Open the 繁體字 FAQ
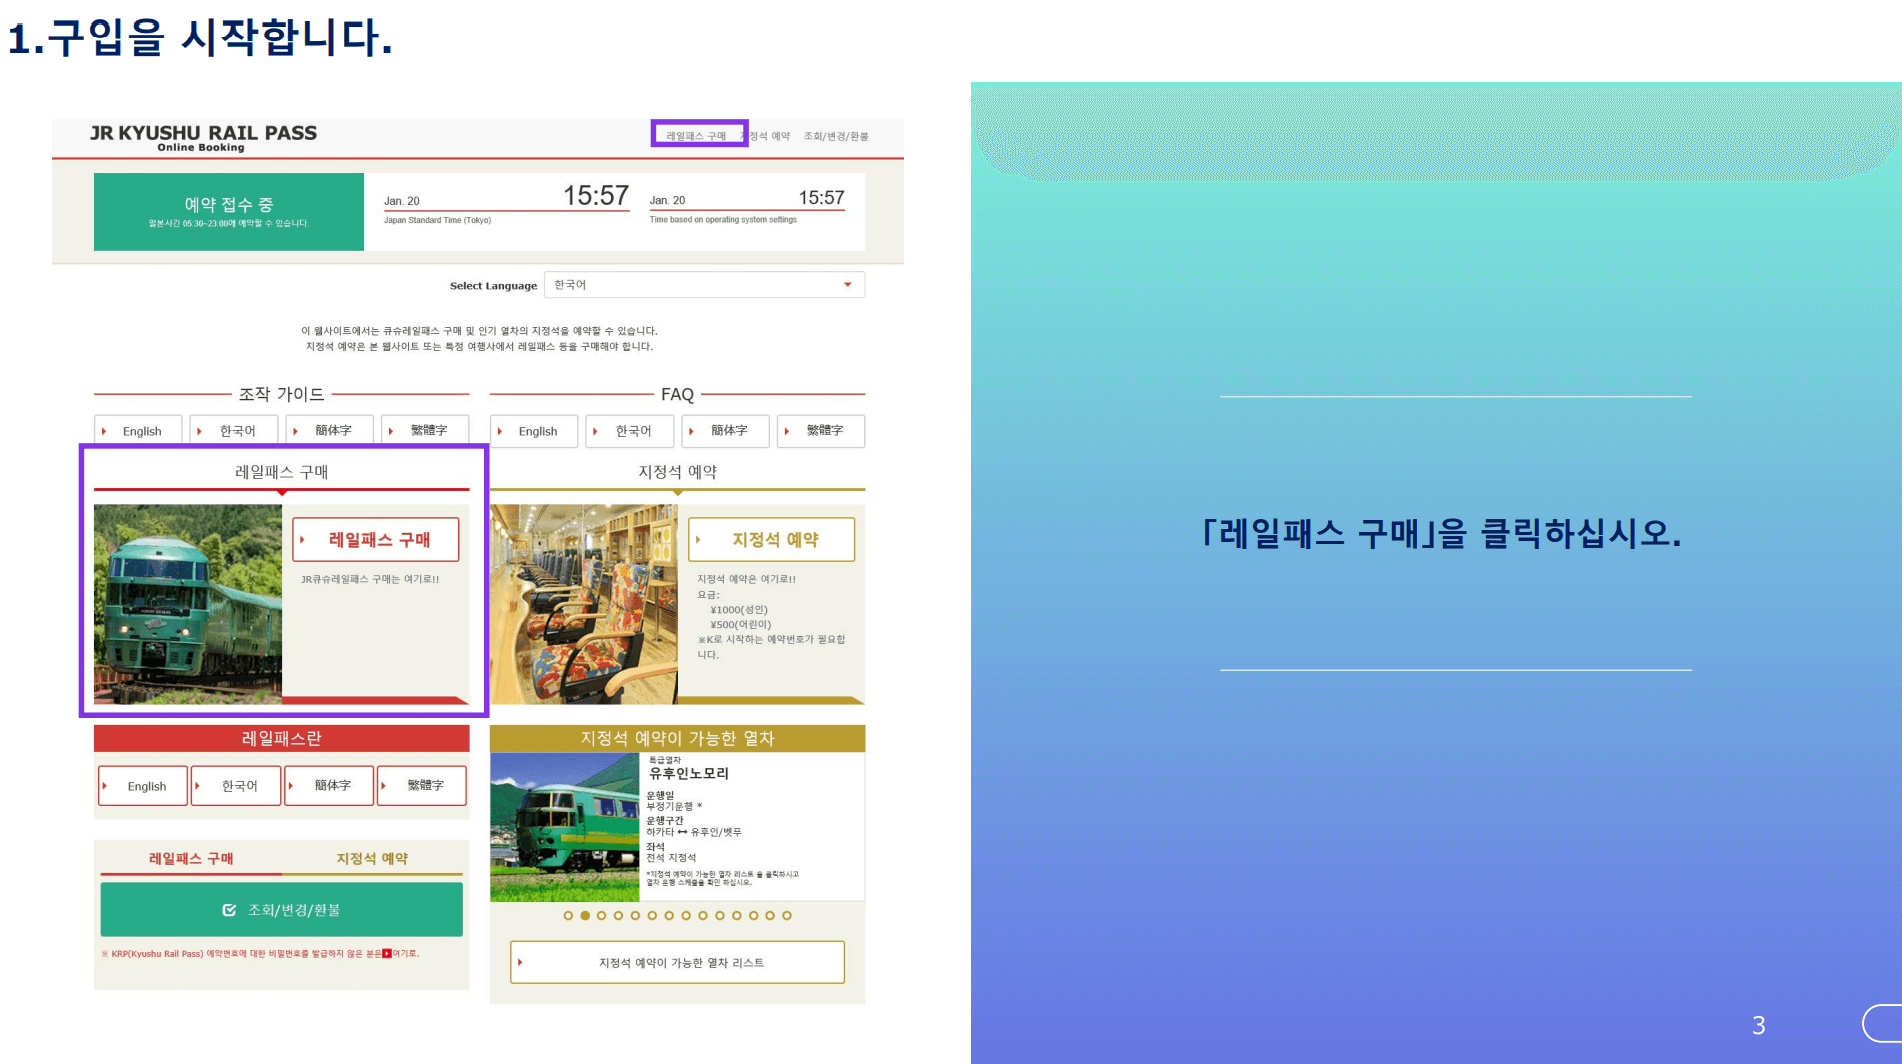The width and height of the screenshot is (1902, 1064). 821,431
